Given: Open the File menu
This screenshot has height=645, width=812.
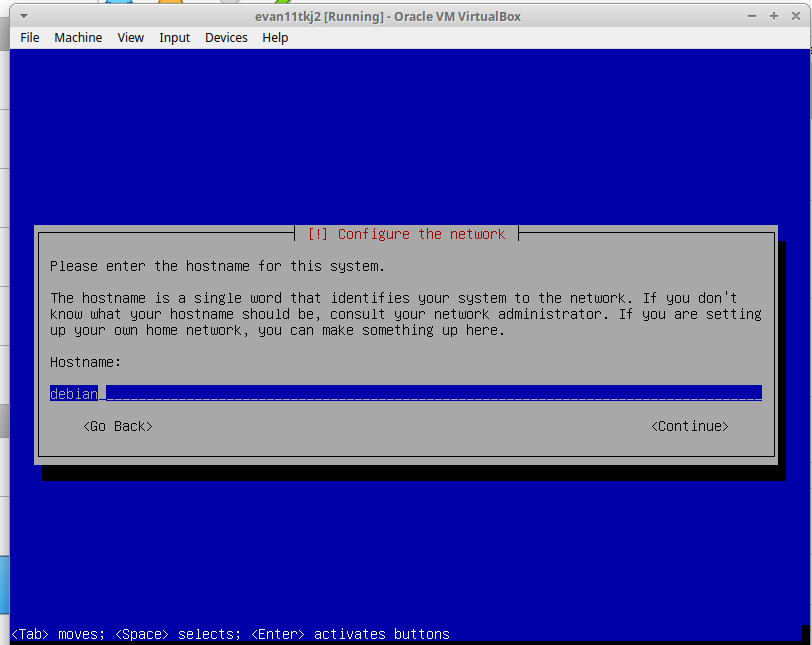Looking at the screenshot, I should click(x=30, y=38).
